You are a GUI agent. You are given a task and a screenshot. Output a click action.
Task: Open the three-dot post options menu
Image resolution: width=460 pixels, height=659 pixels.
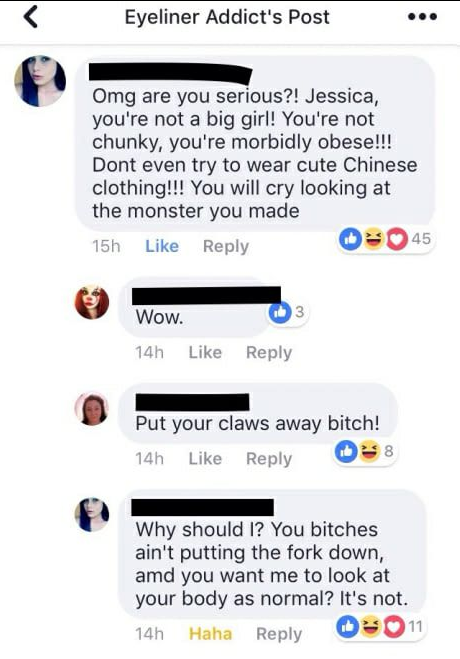[423, 17]
